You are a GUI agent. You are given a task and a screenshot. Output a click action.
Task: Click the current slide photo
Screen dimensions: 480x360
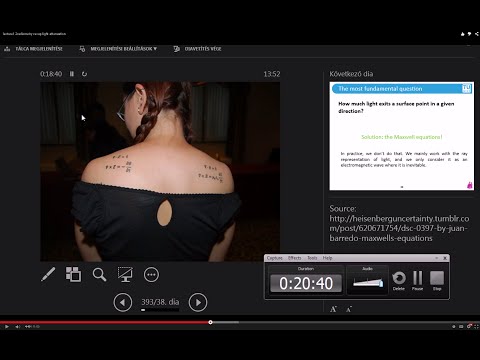point(160,172)
